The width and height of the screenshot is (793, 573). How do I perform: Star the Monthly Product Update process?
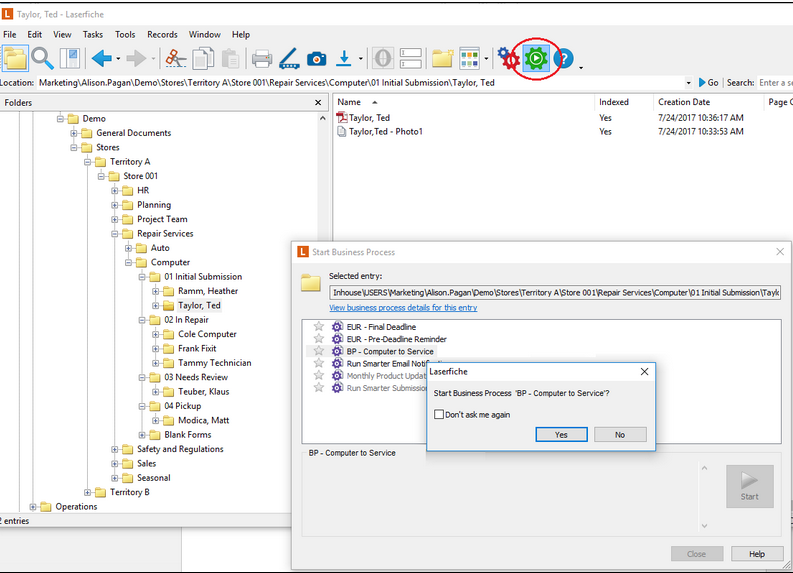[319, 375]
